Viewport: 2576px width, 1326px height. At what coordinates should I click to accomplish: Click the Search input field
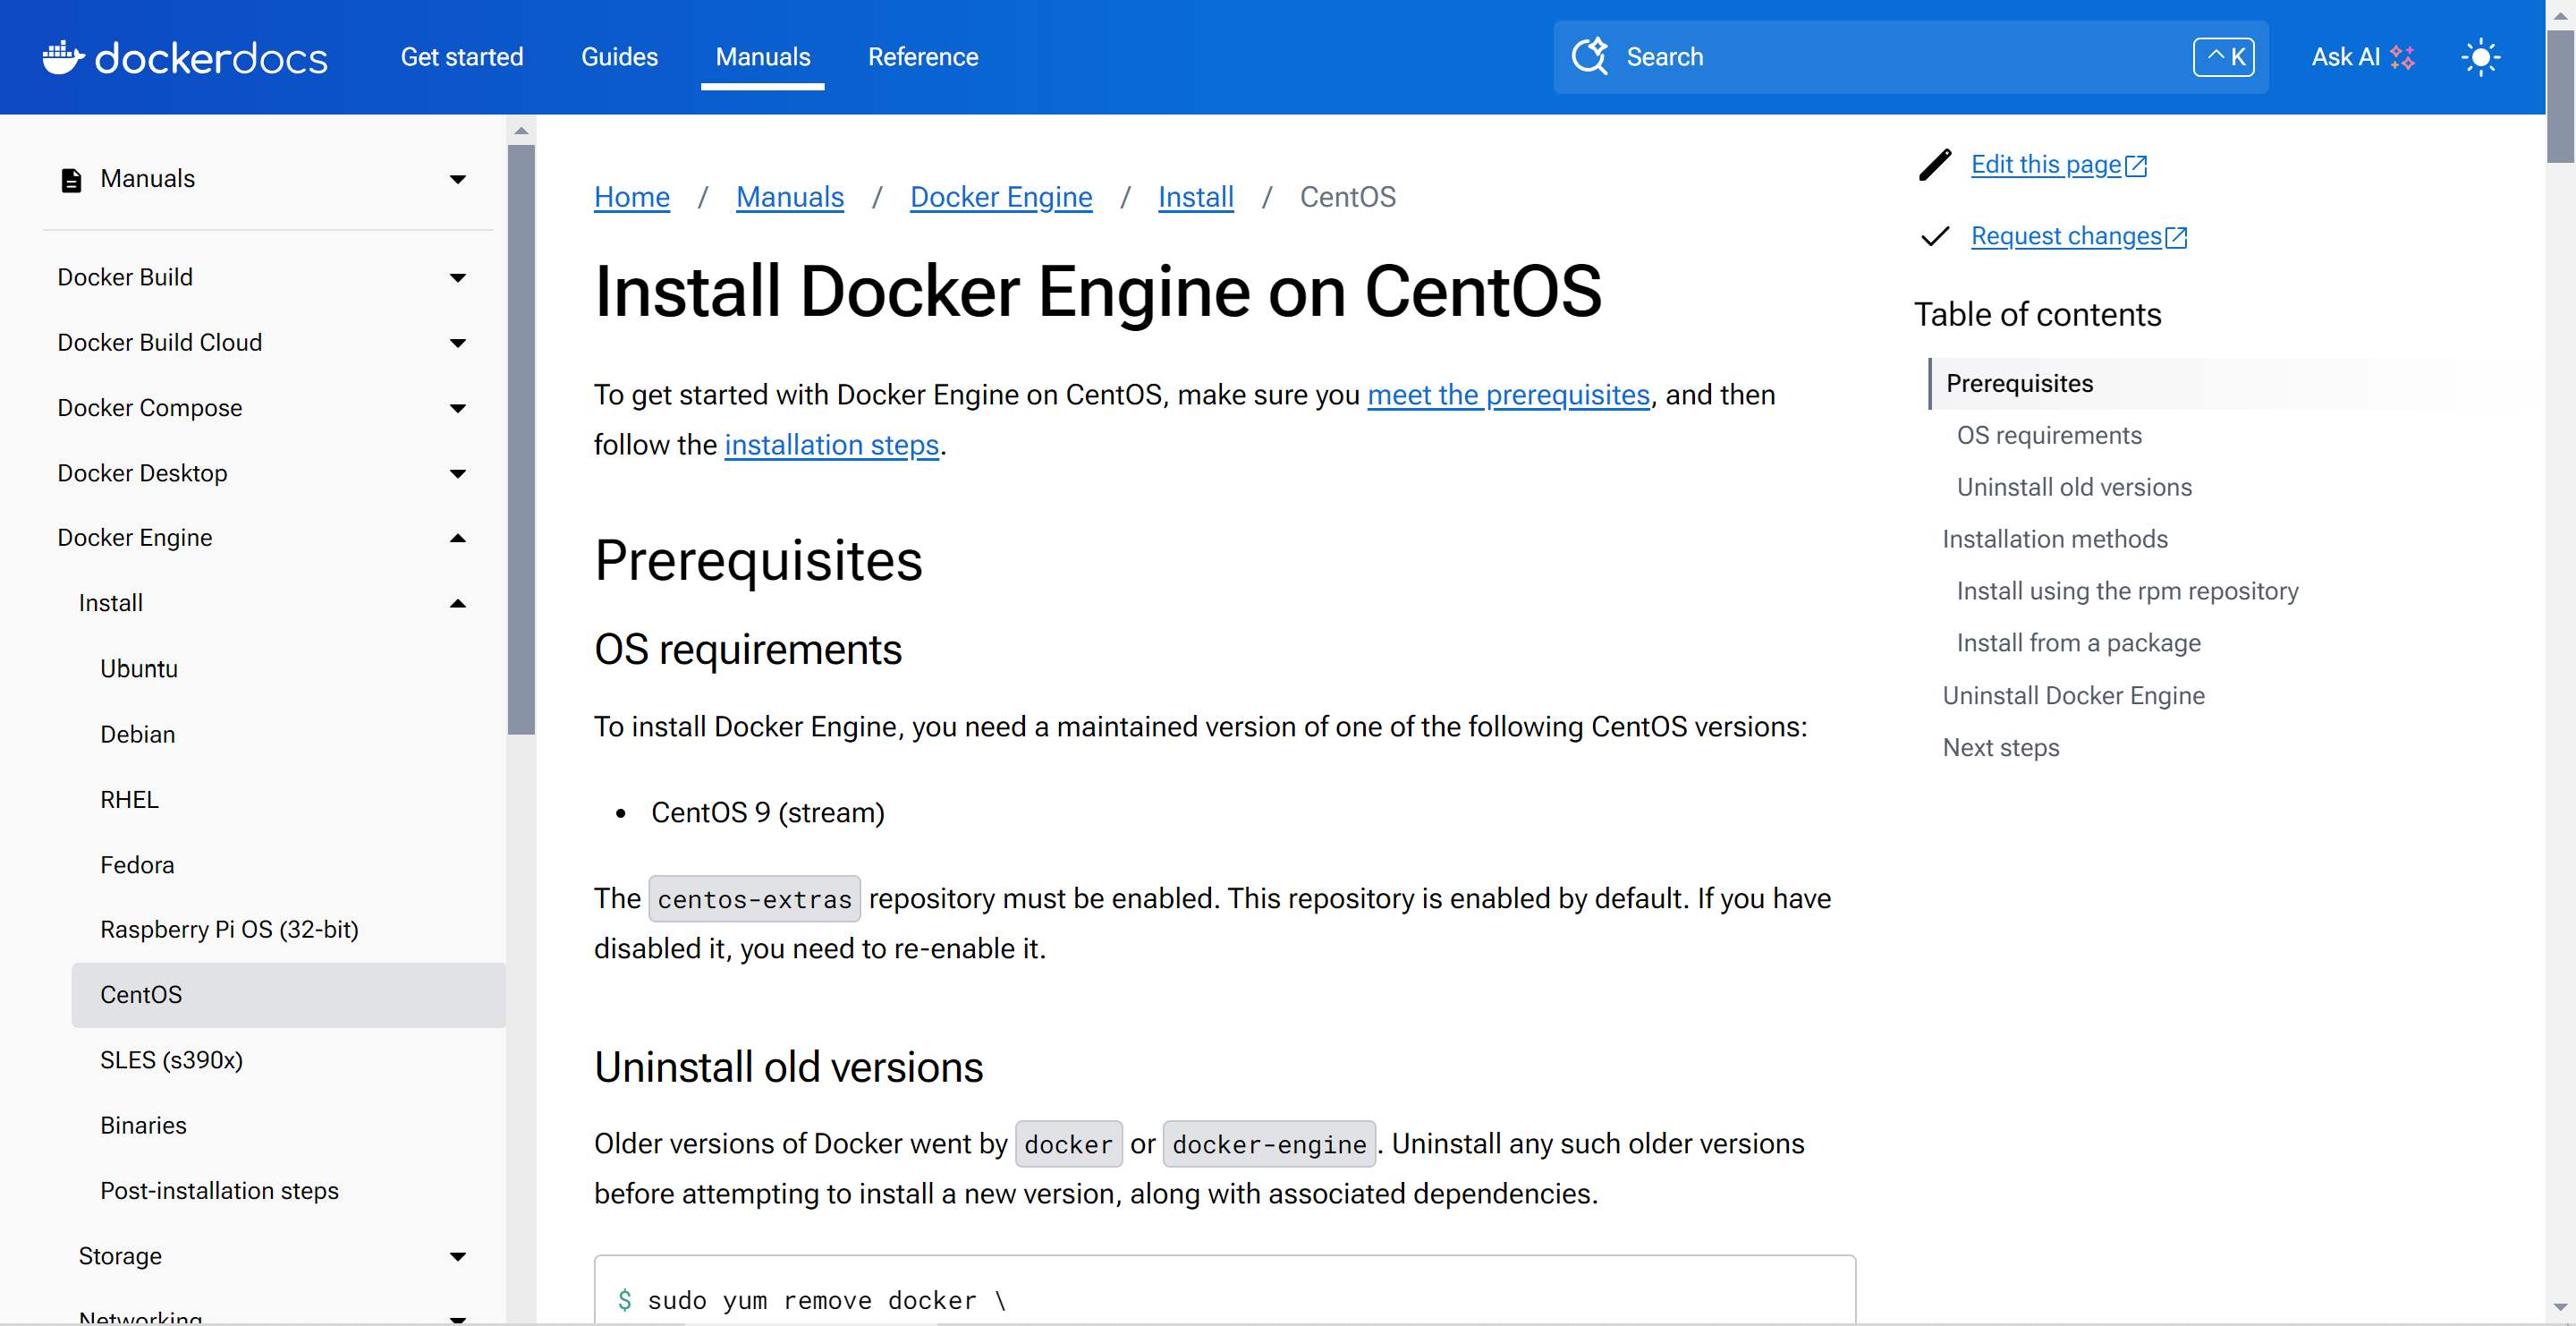pos(1910,57)
